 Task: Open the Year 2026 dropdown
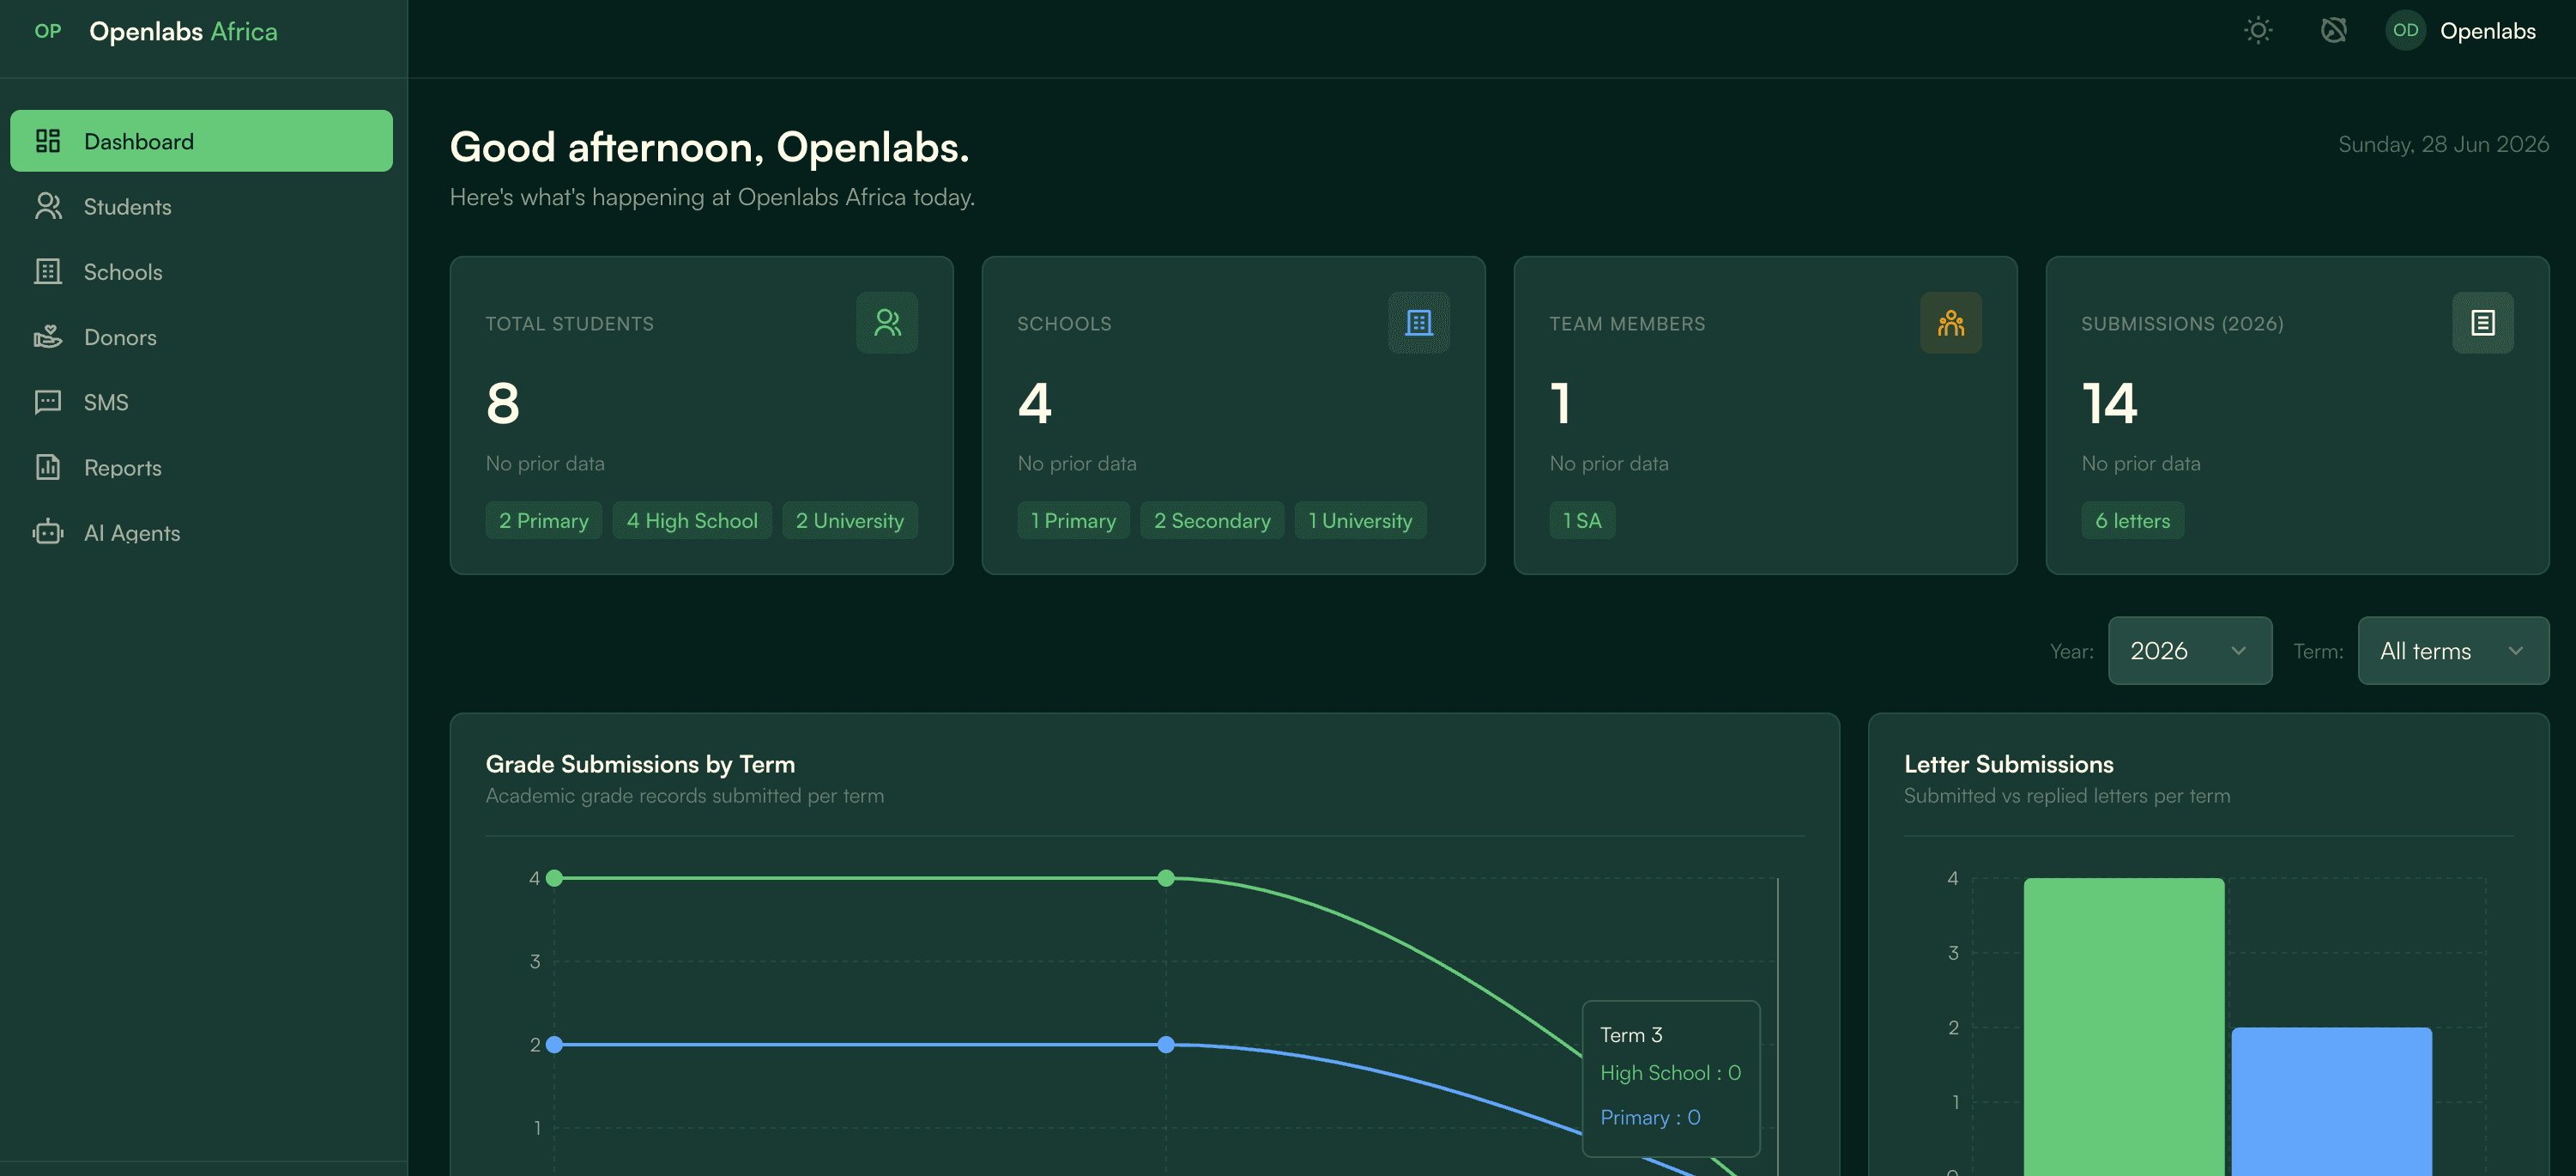[2190, 650]
